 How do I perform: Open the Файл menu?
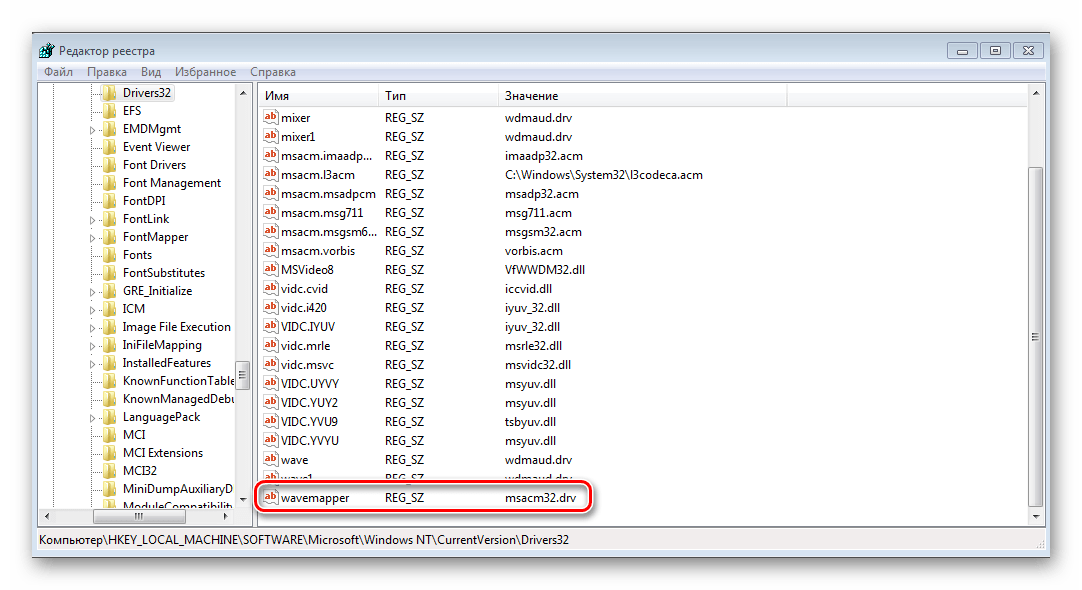pyautogui.click(x=58, y=72)
